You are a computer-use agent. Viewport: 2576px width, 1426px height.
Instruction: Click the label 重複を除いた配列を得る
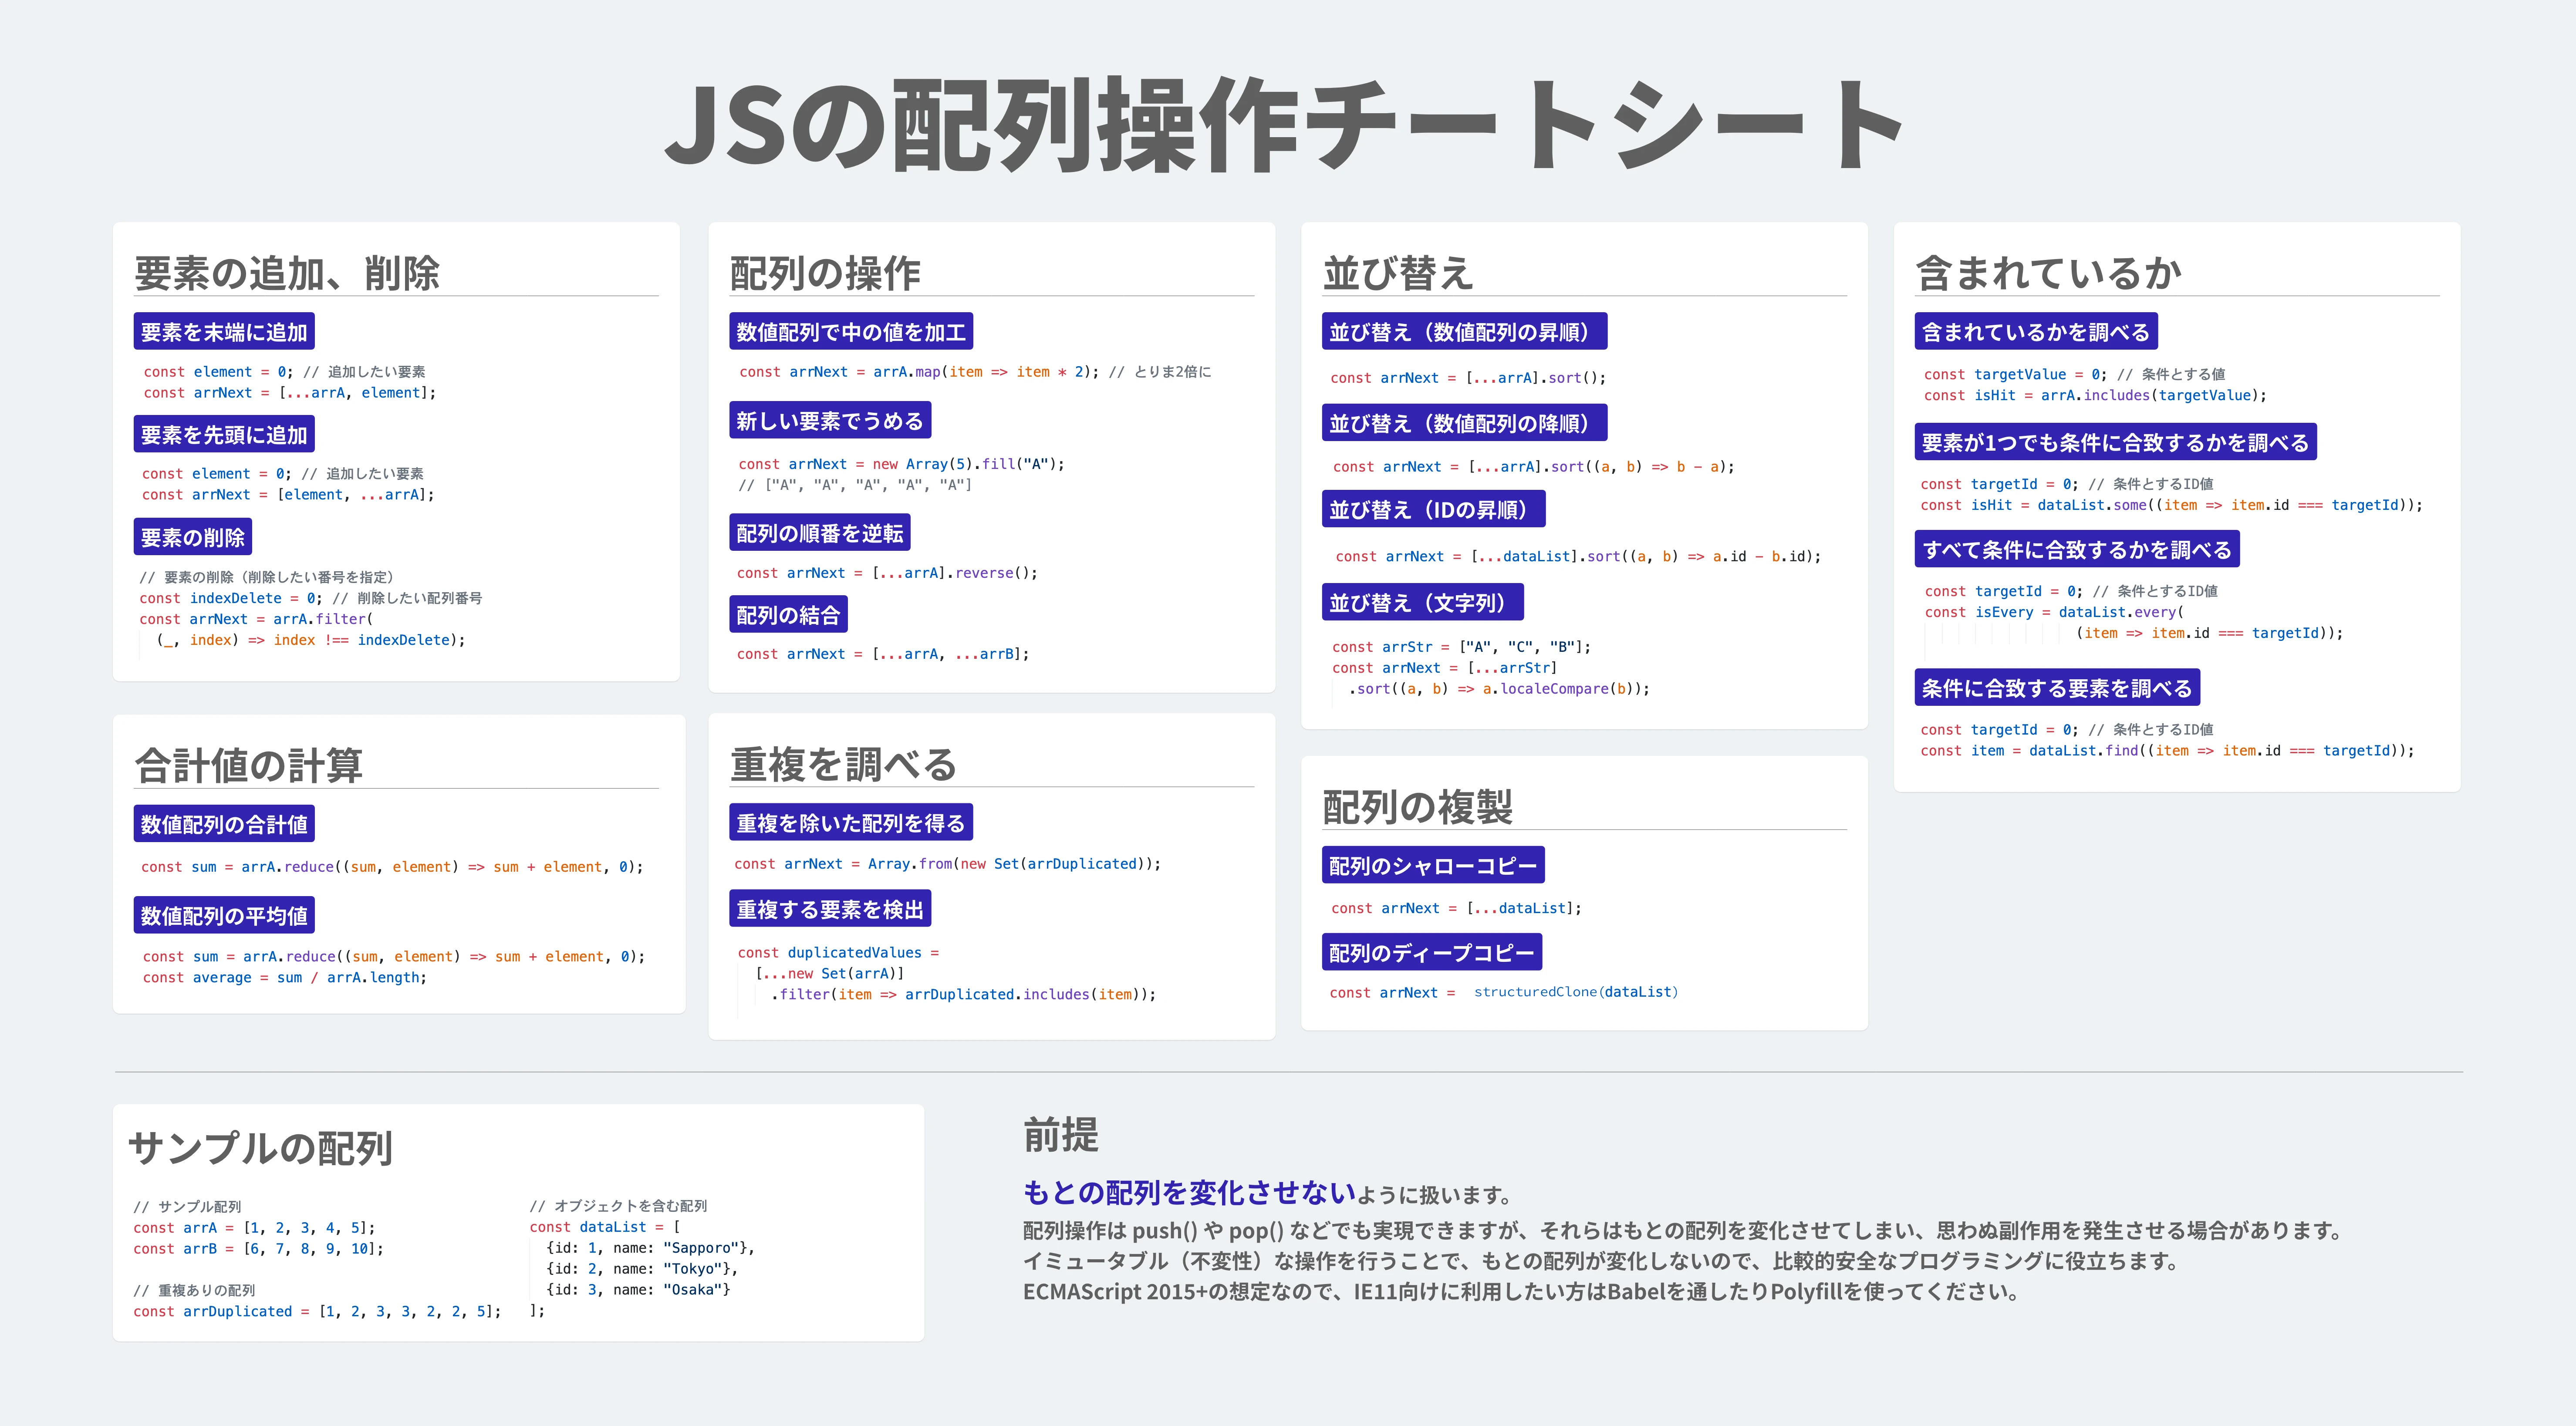[851, 823]
